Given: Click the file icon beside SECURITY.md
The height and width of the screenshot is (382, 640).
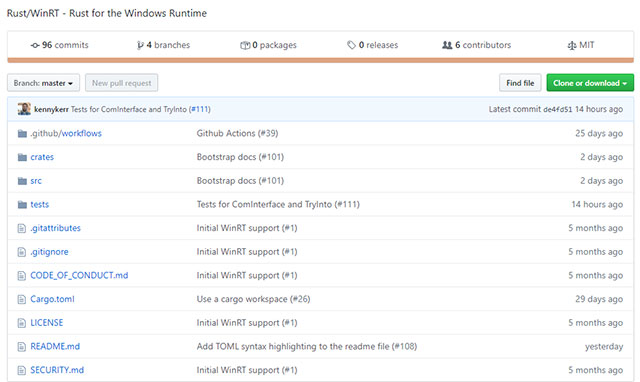Looking at the screenshot, I should click(x=22, y=370).
